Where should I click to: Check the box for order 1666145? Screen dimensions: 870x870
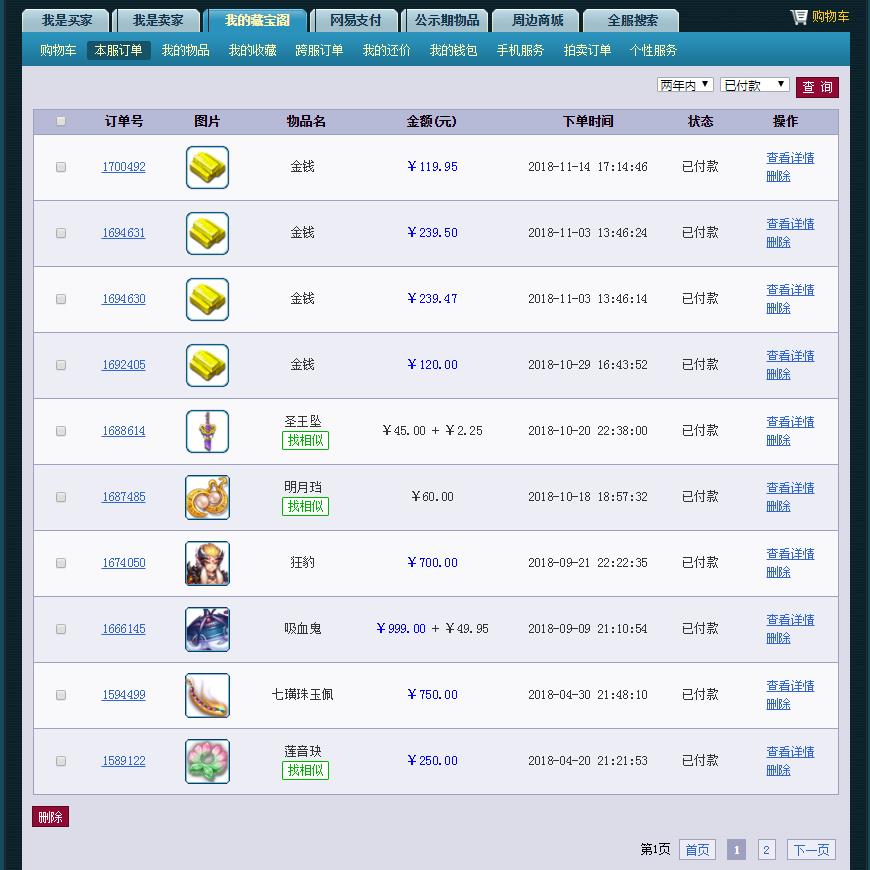point(61,629)
